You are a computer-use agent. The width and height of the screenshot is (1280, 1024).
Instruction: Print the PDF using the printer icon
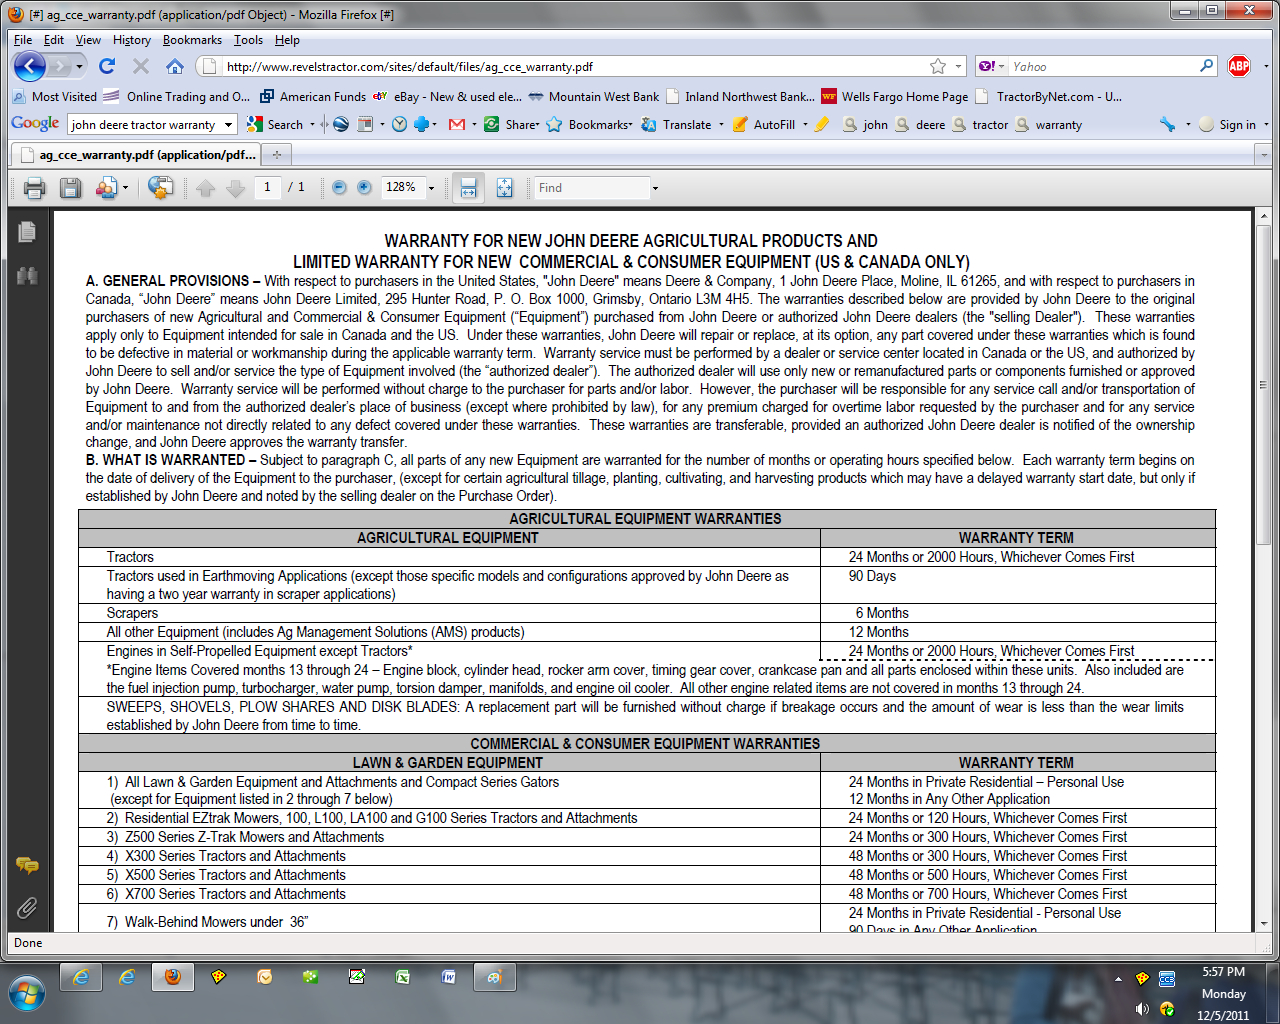coord(35,188)
